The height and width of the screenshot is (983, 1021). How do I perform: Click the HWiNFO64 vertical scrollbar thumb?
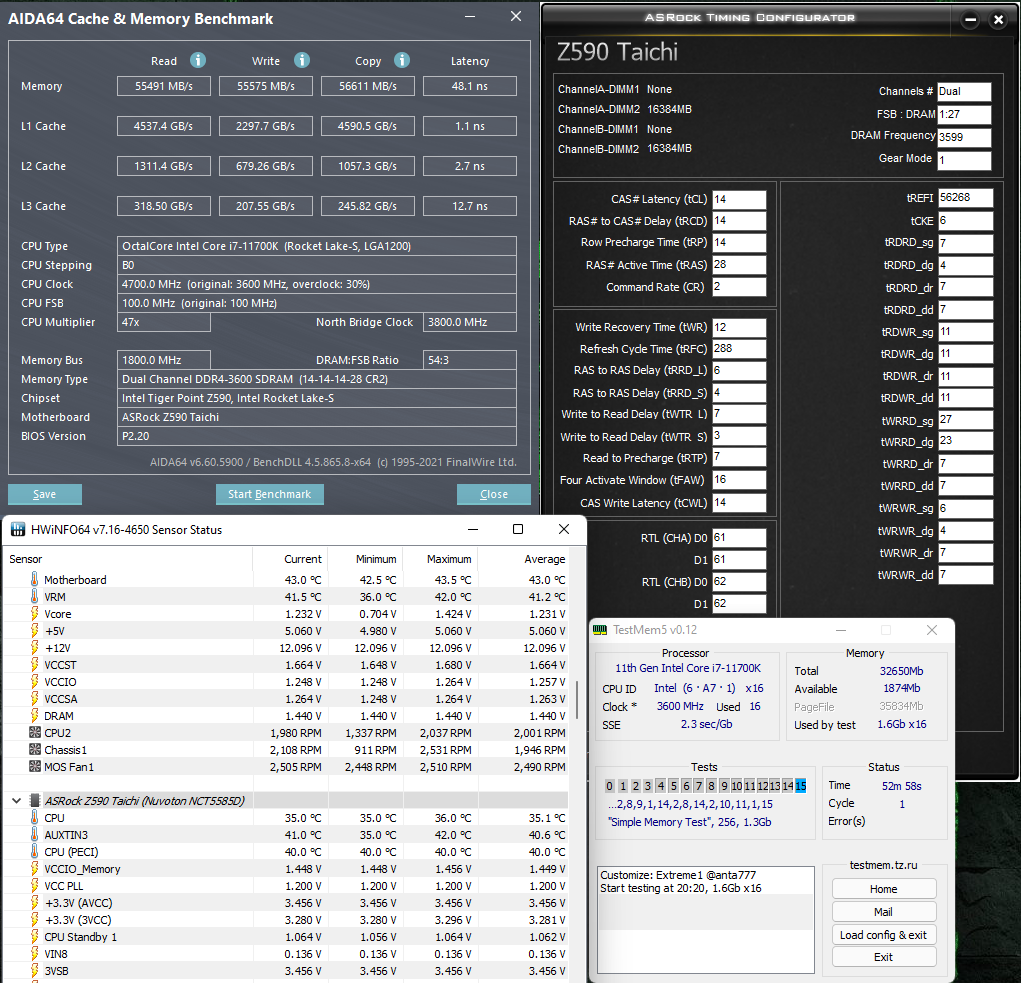[x=577, y=699]
